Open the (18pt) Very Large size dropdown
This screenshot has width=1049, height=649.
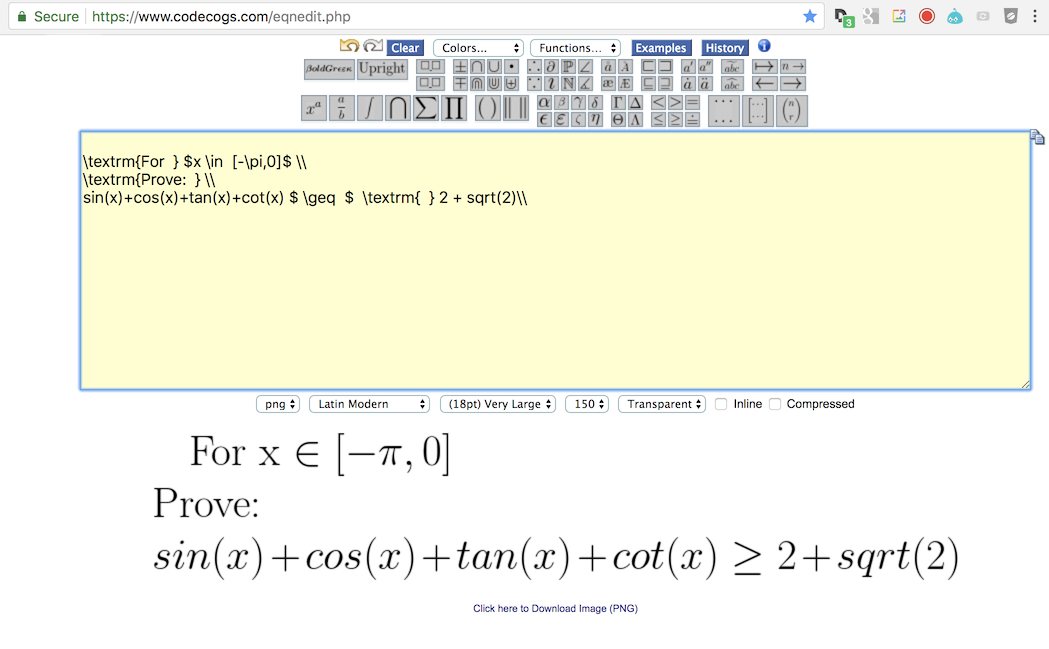[498, 404]
